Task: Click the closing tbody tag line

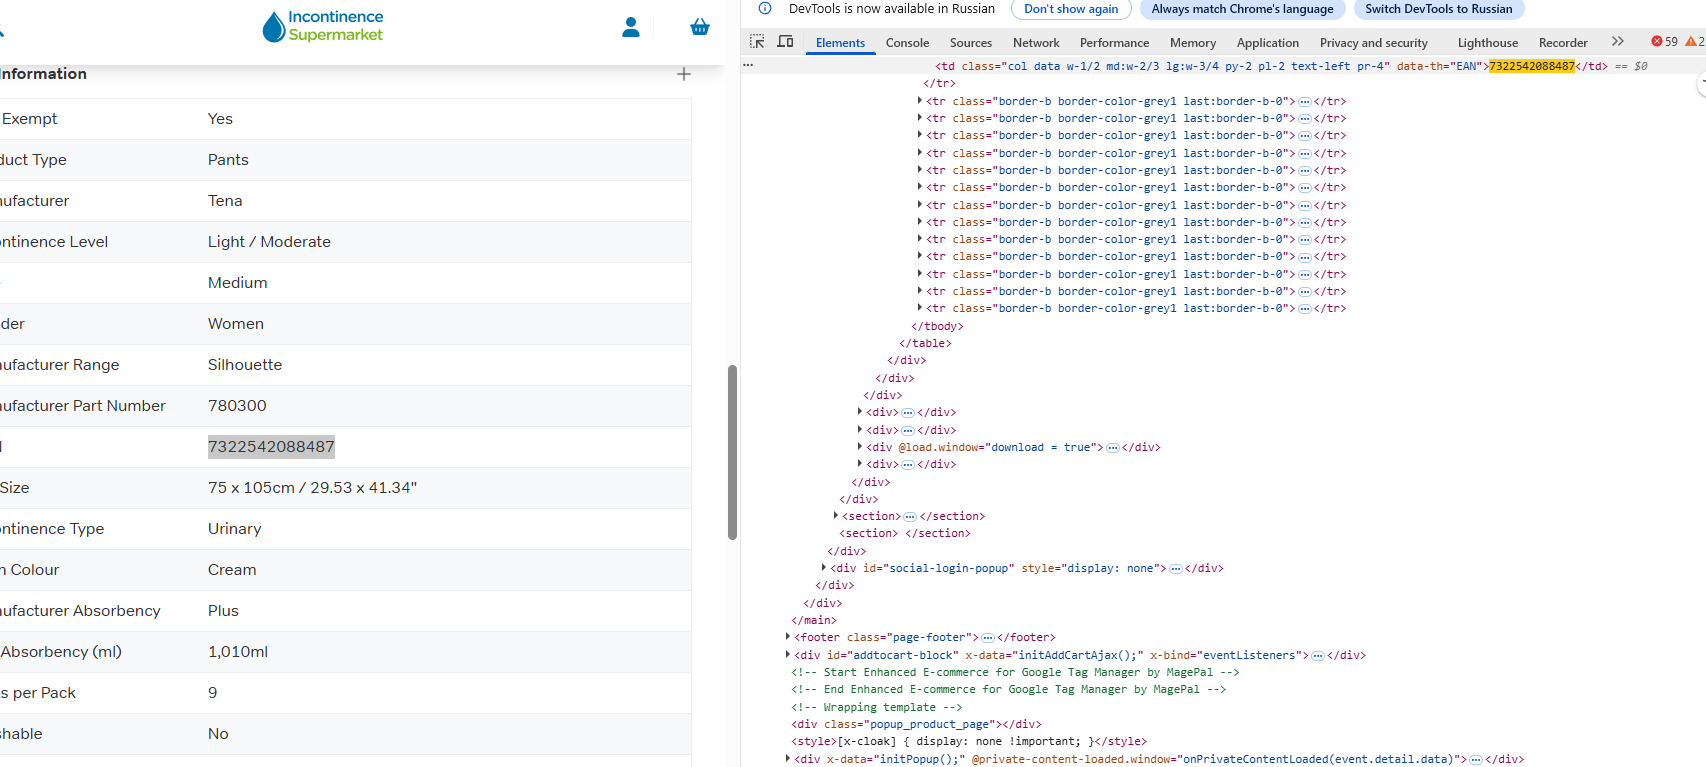Action: (937, 326)
